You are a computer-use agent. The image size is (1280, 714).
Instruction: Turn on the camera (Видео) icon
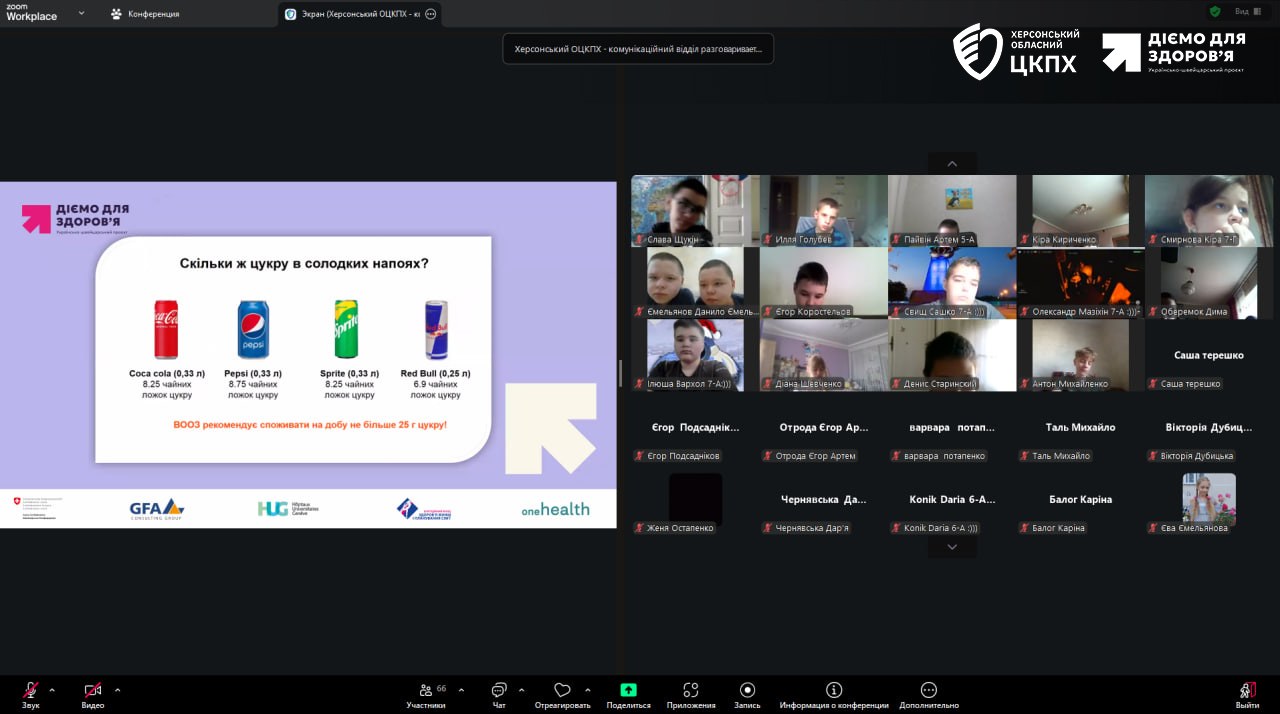tap(93, 690)
